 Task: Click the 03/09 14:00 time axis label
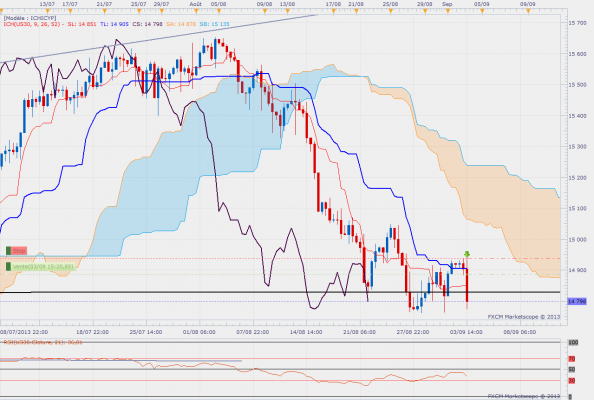point(466,332)
